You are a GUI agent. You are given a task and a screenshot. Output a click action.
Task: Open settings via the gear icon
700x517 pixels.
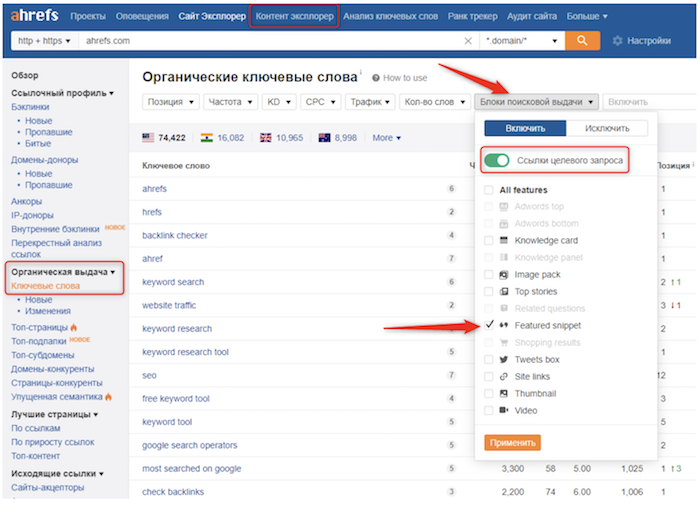617,41
